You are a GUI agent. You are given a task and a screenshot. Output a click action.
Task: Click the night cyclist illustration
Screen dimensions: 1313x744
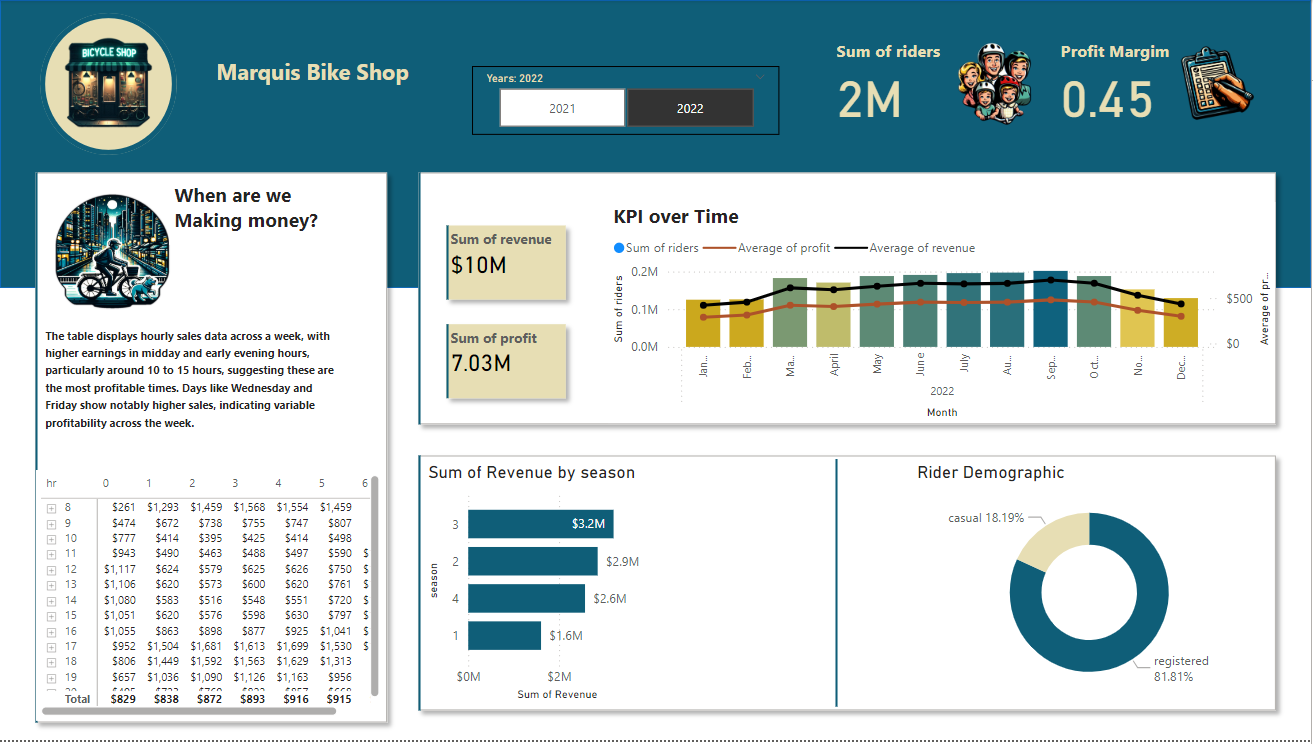[x=111, y=250]
